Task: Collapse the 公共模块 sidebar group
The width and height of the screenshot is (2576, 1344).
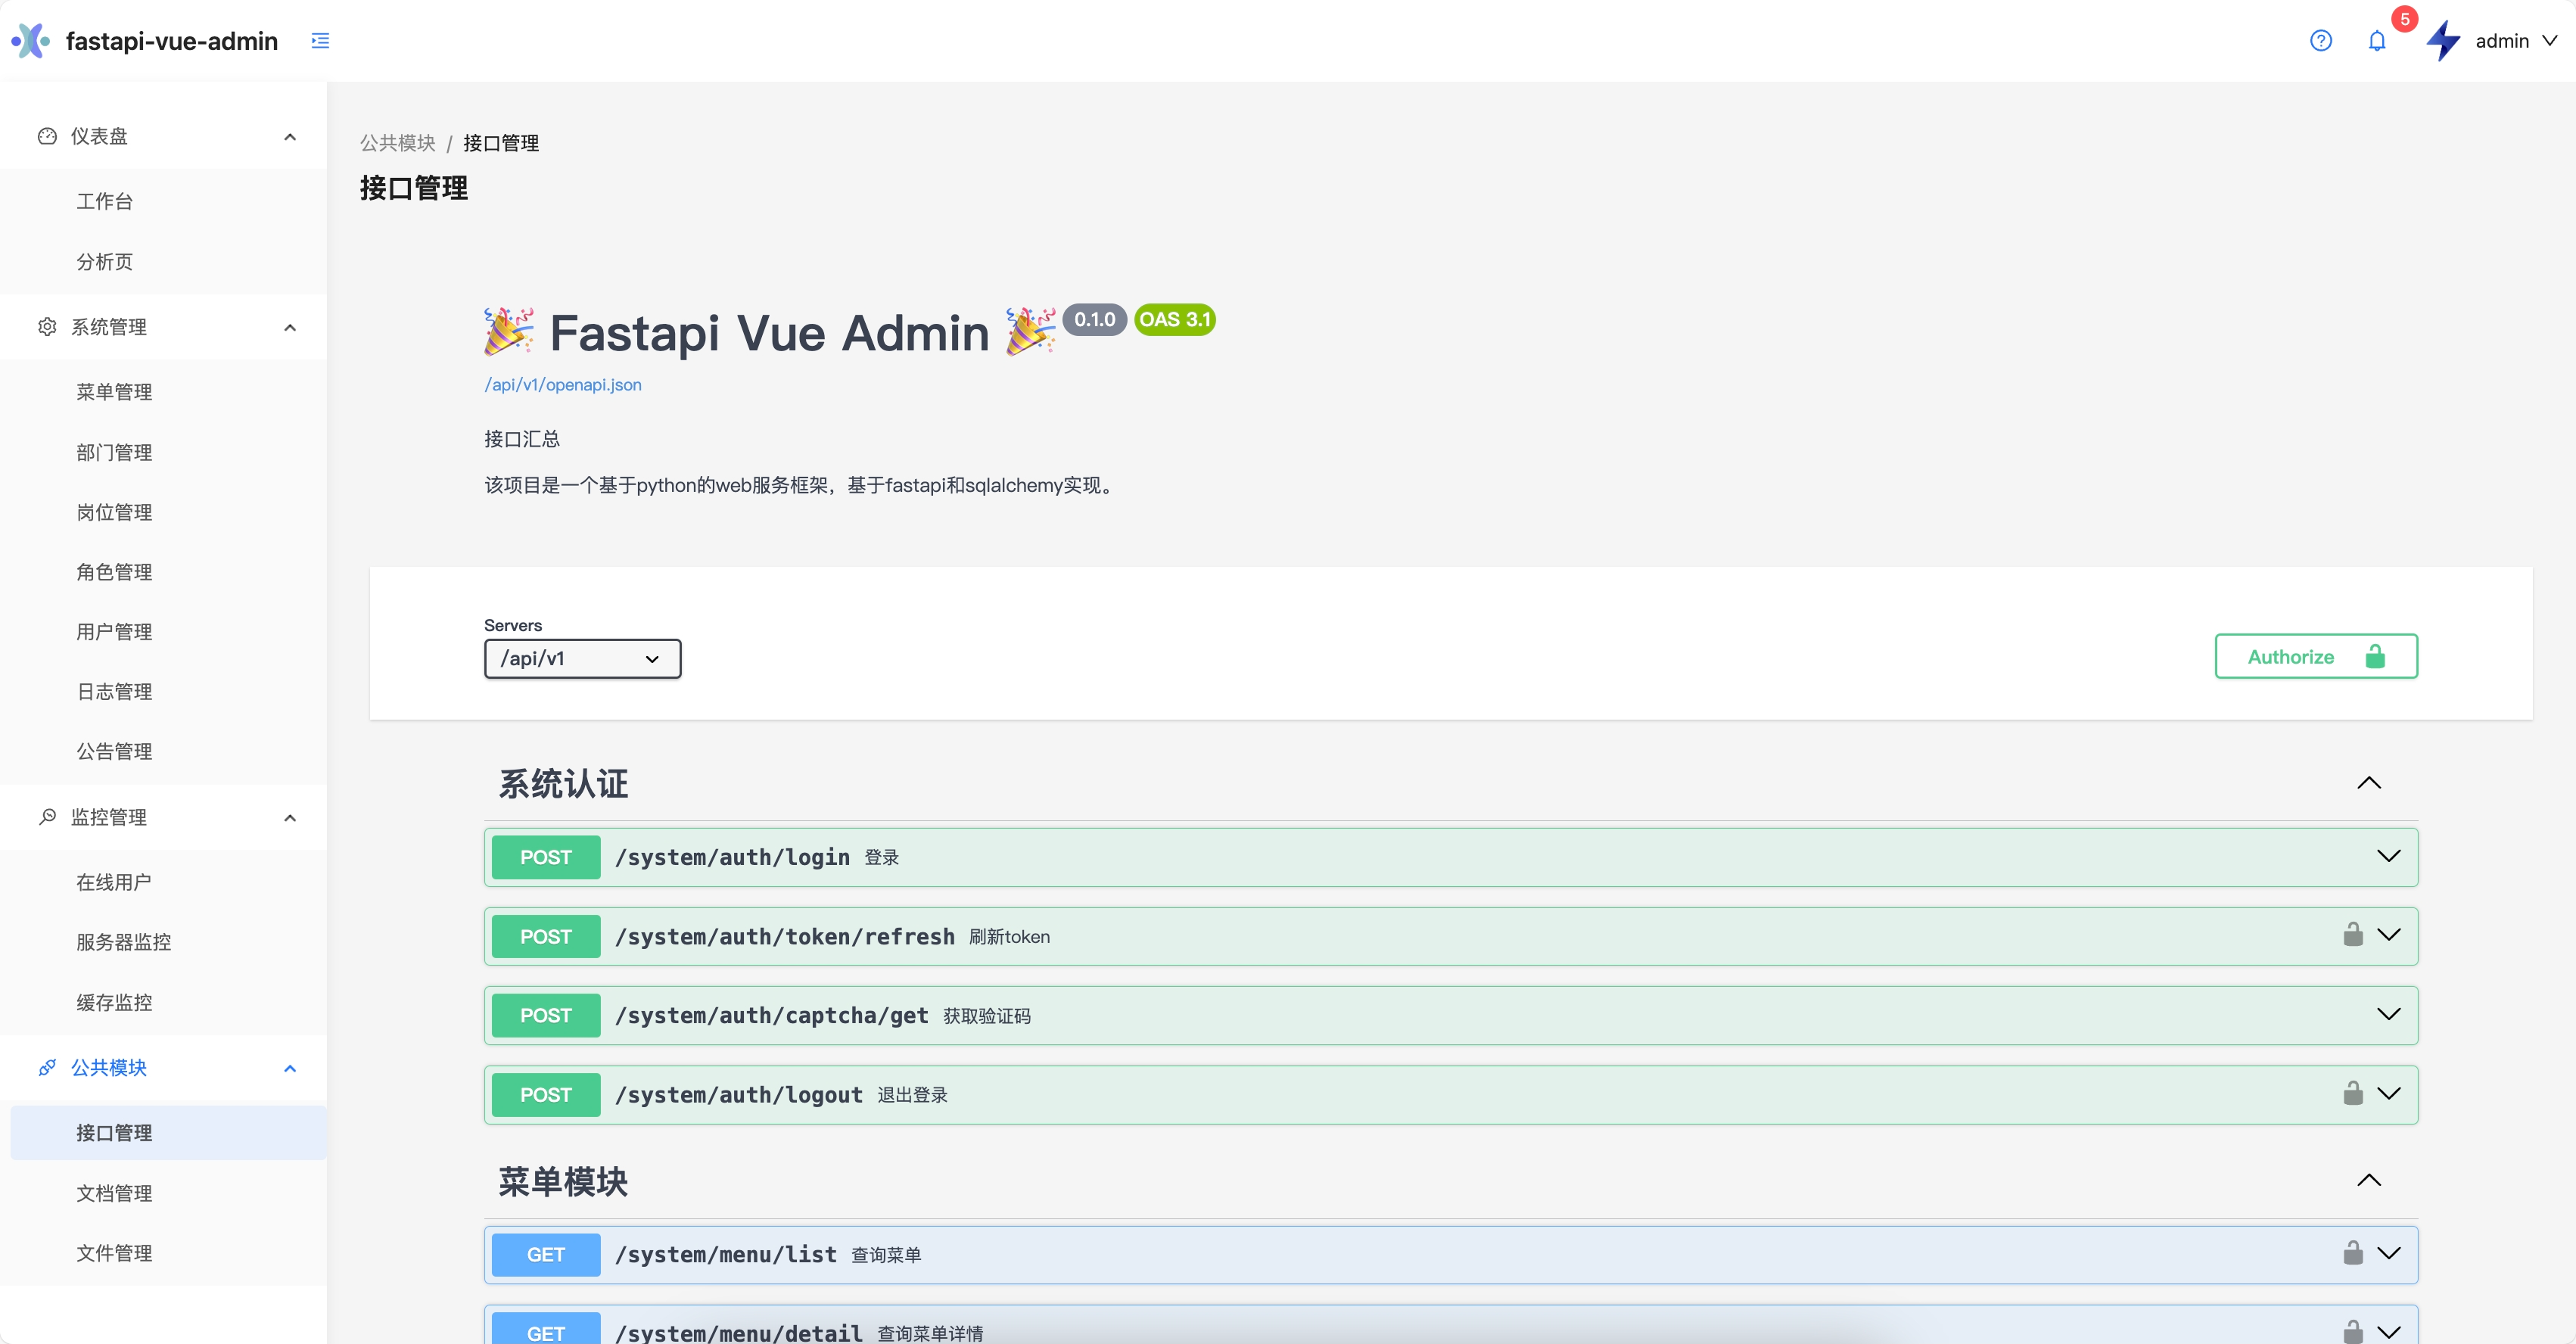Action: [290, 1068]
